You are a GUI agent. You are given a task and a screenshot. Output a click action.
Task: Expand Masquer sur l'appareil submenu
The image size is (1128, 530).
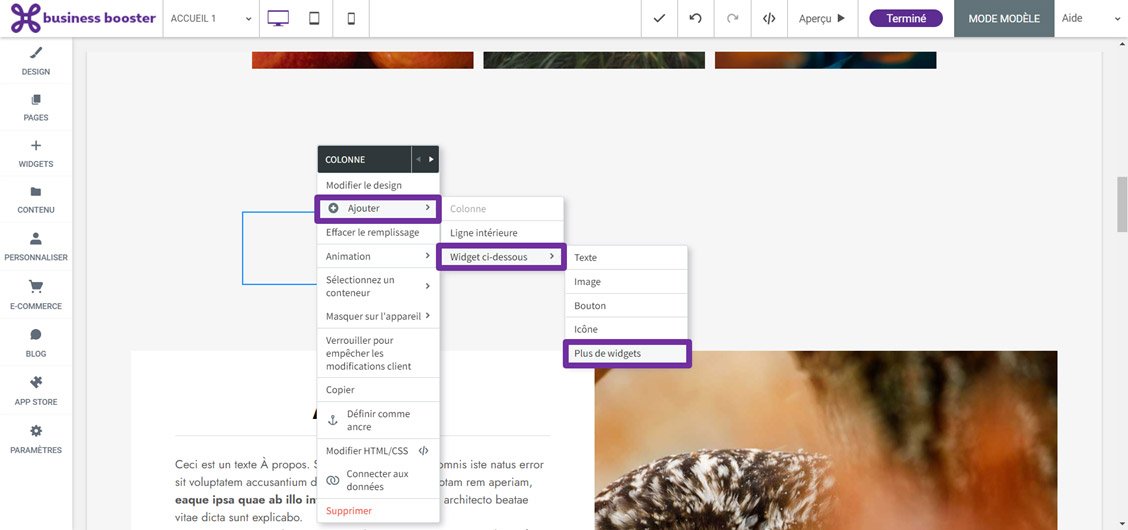[377, 316]
